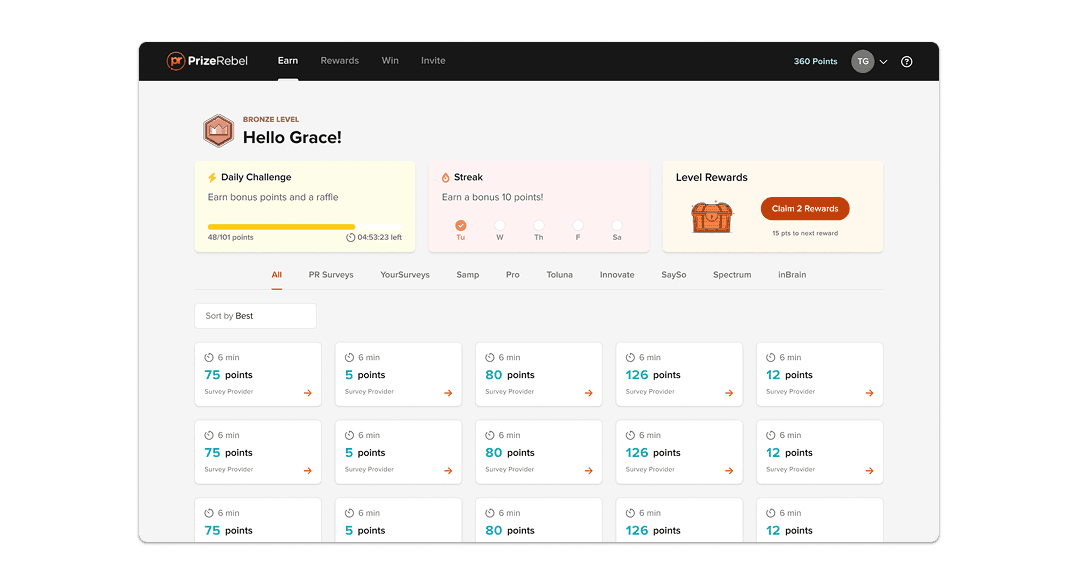This screenshot has width=1078, height=584.
Task: Click the '48/101 points' text
Action: coord(230,237)
